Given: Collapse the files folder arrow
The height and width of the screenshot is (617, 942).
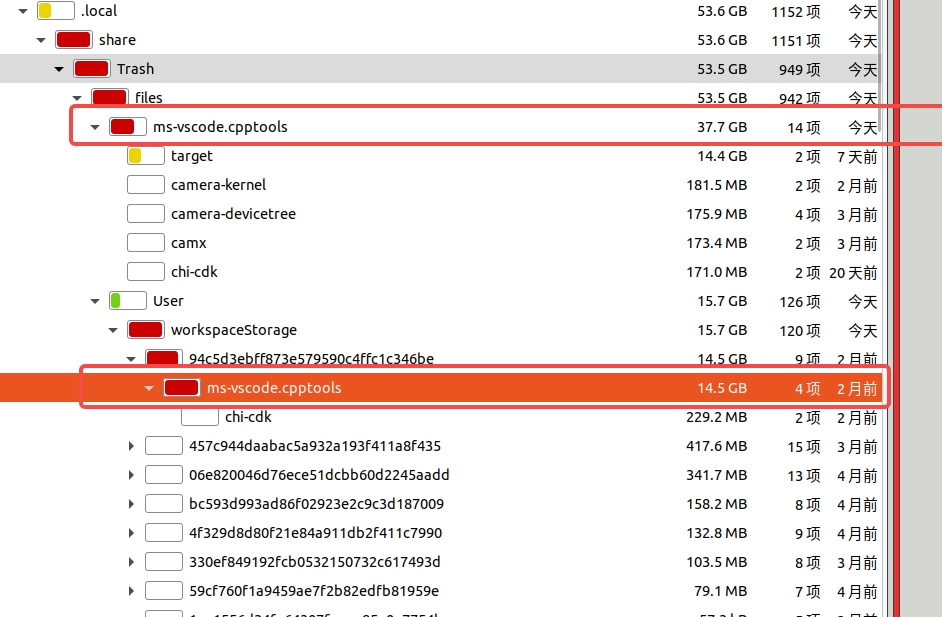Looking at the screenshot, I should coord(77,98).
